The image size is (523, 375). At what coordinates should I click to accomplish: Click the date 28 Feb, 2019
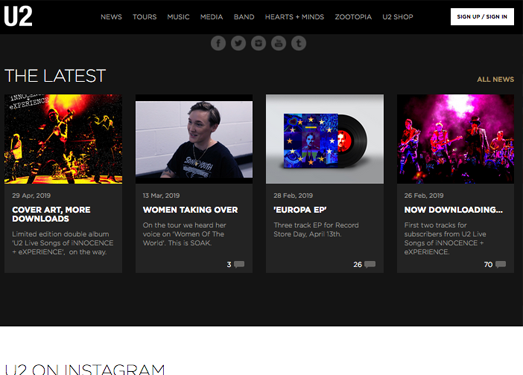coord(293,196)
